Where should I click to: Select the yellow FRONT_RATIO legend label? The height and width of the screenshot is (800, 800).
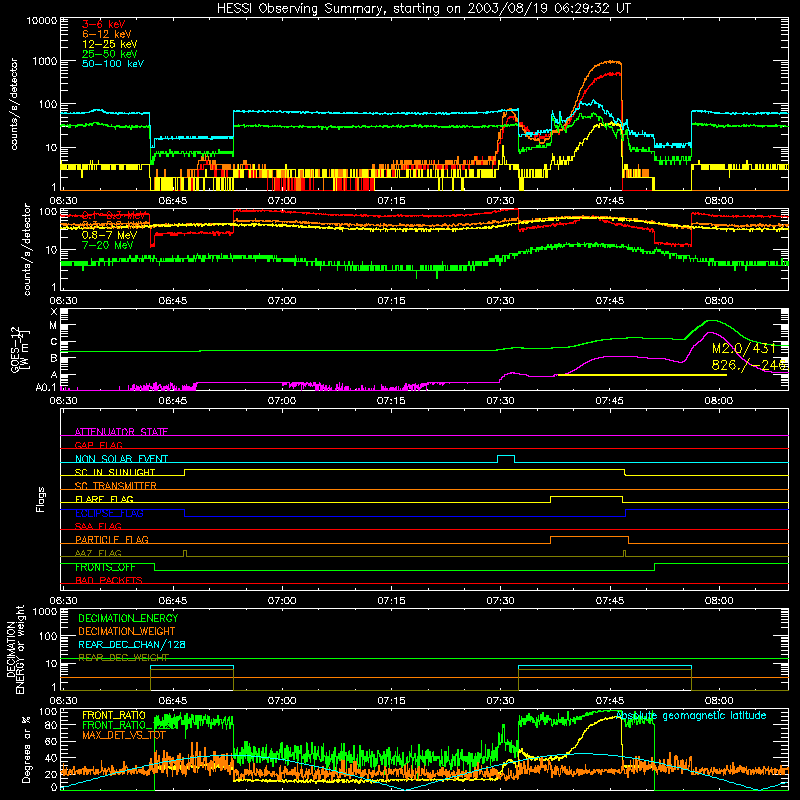[x=114, y=715]
